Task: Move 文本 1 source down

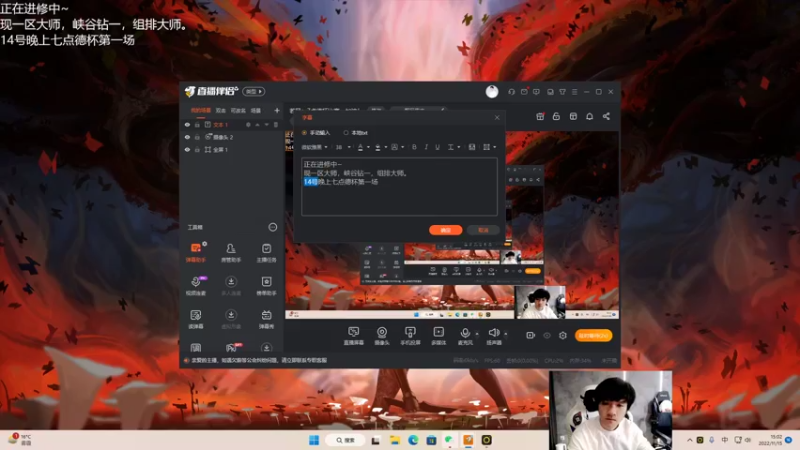Action: click(x=266, y=124)
